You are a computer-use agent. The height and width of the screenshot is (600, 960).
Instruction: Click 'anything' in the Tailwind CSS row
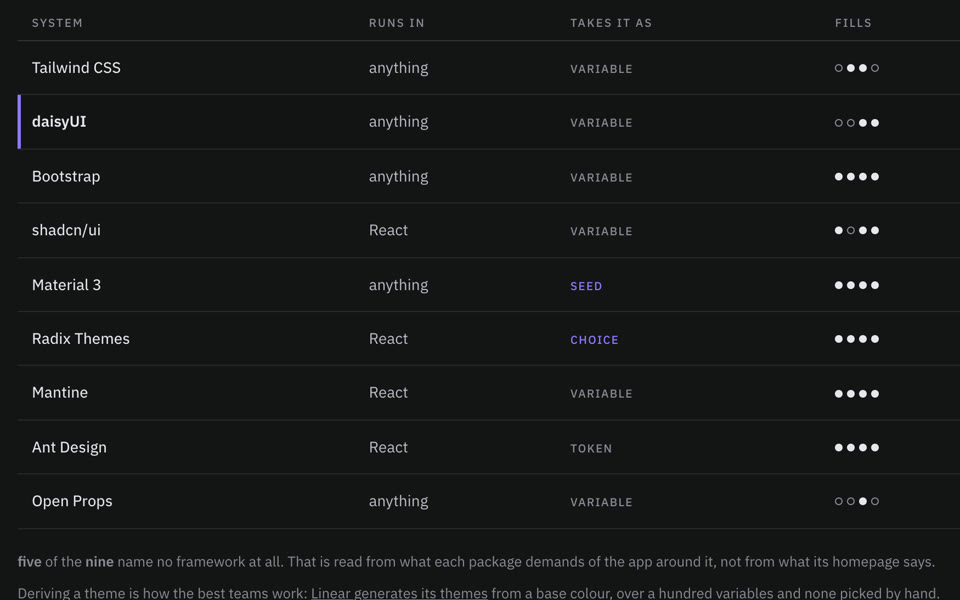[x=398, y=68]
